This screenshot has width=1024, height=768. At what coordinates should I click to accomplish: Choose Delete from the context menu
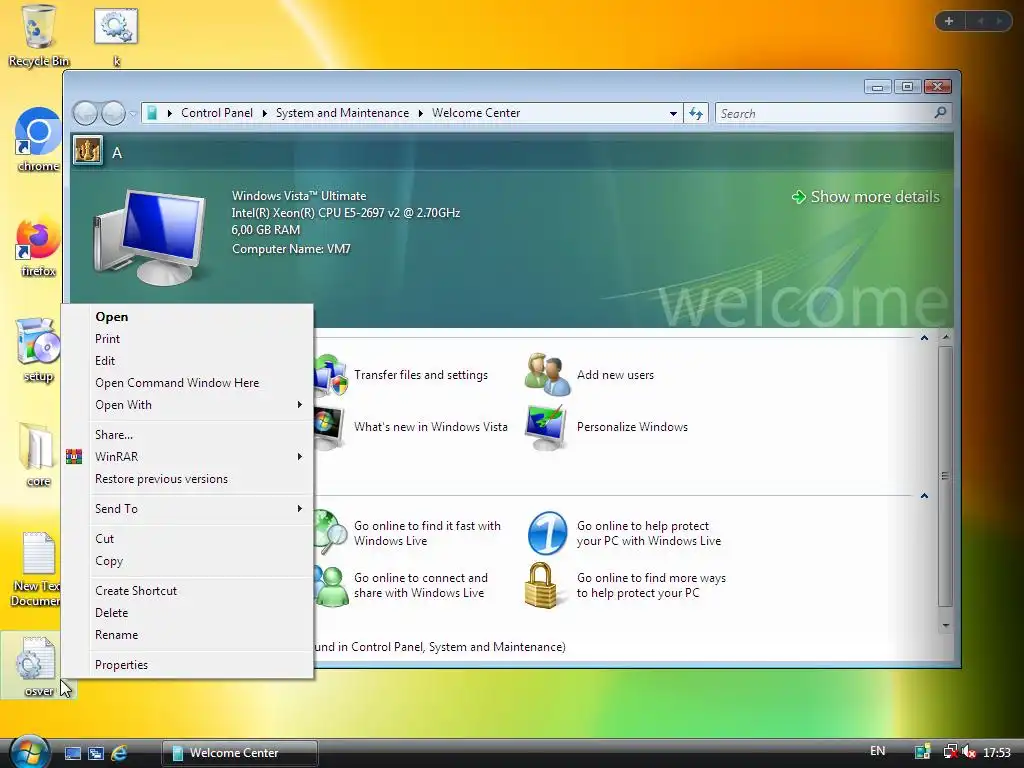pyautogui.click(x=199, y=613)
